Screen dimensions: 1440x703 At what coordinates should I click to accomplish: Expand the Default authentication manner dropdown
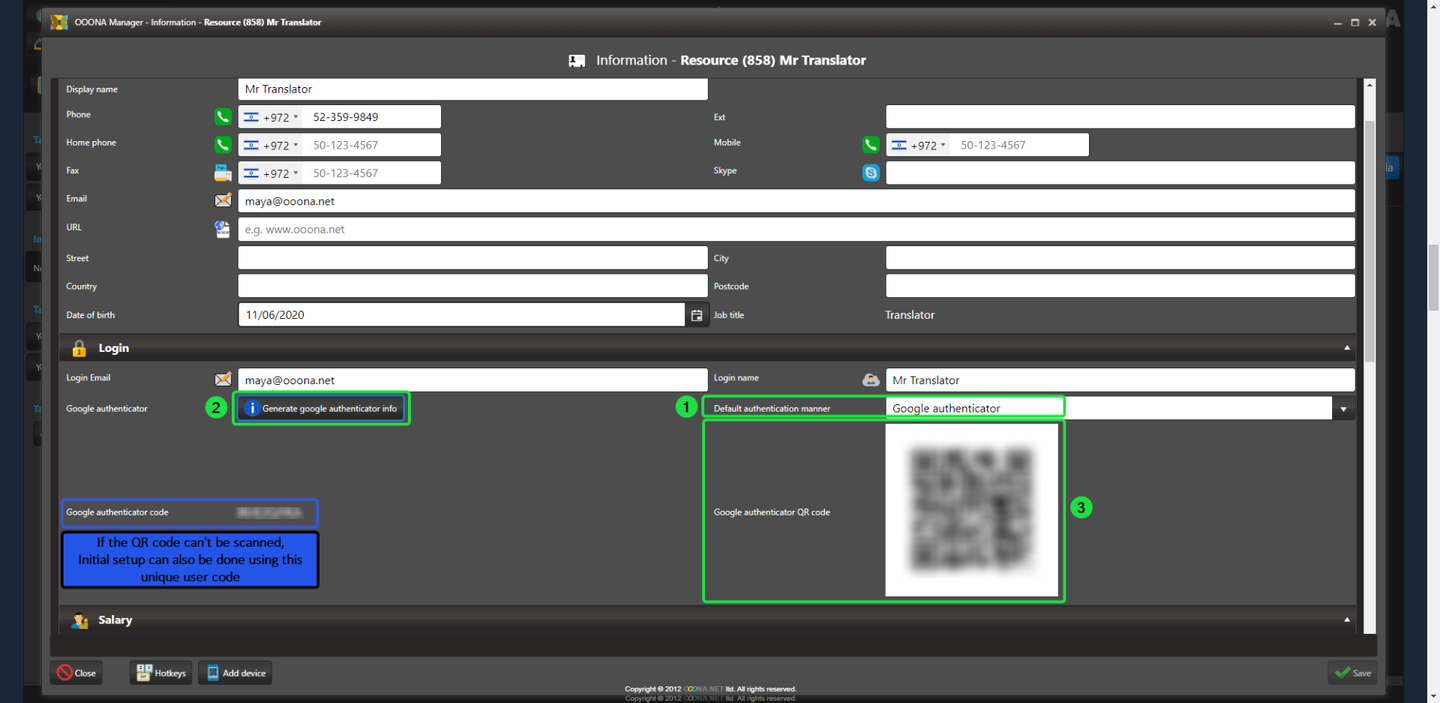point(1343,408)
